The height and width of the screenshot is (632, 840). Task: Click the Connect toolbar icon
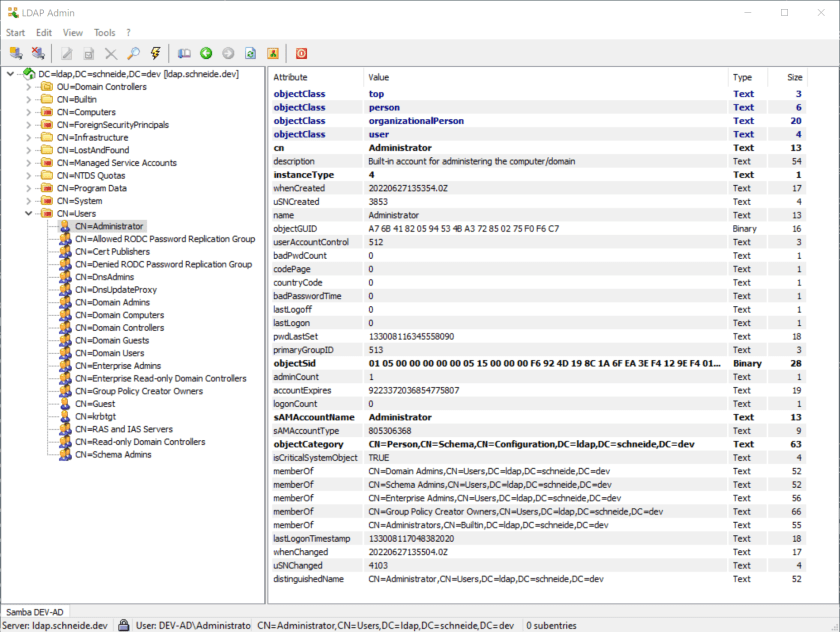coord(16,53)
